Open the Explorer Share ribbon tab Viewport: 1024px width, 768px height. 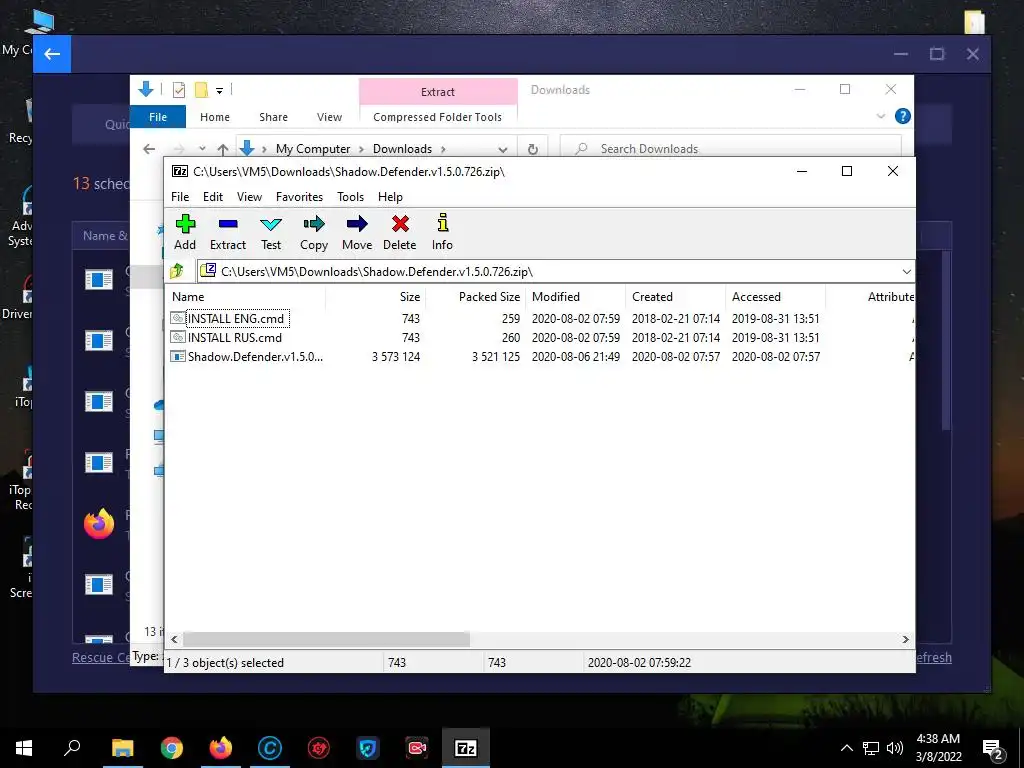[273, 117]
